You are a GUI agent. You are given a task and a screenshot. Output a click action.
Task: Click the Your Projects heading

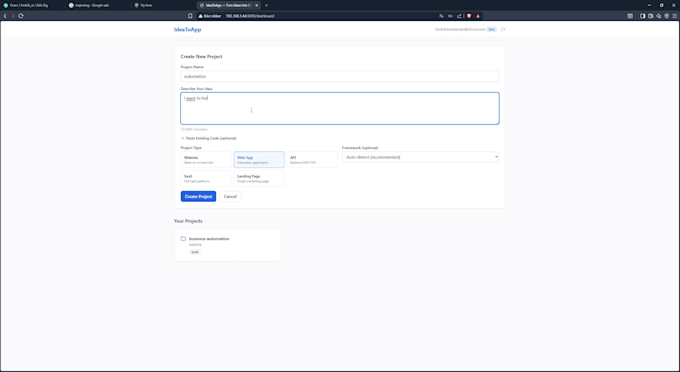188,221
